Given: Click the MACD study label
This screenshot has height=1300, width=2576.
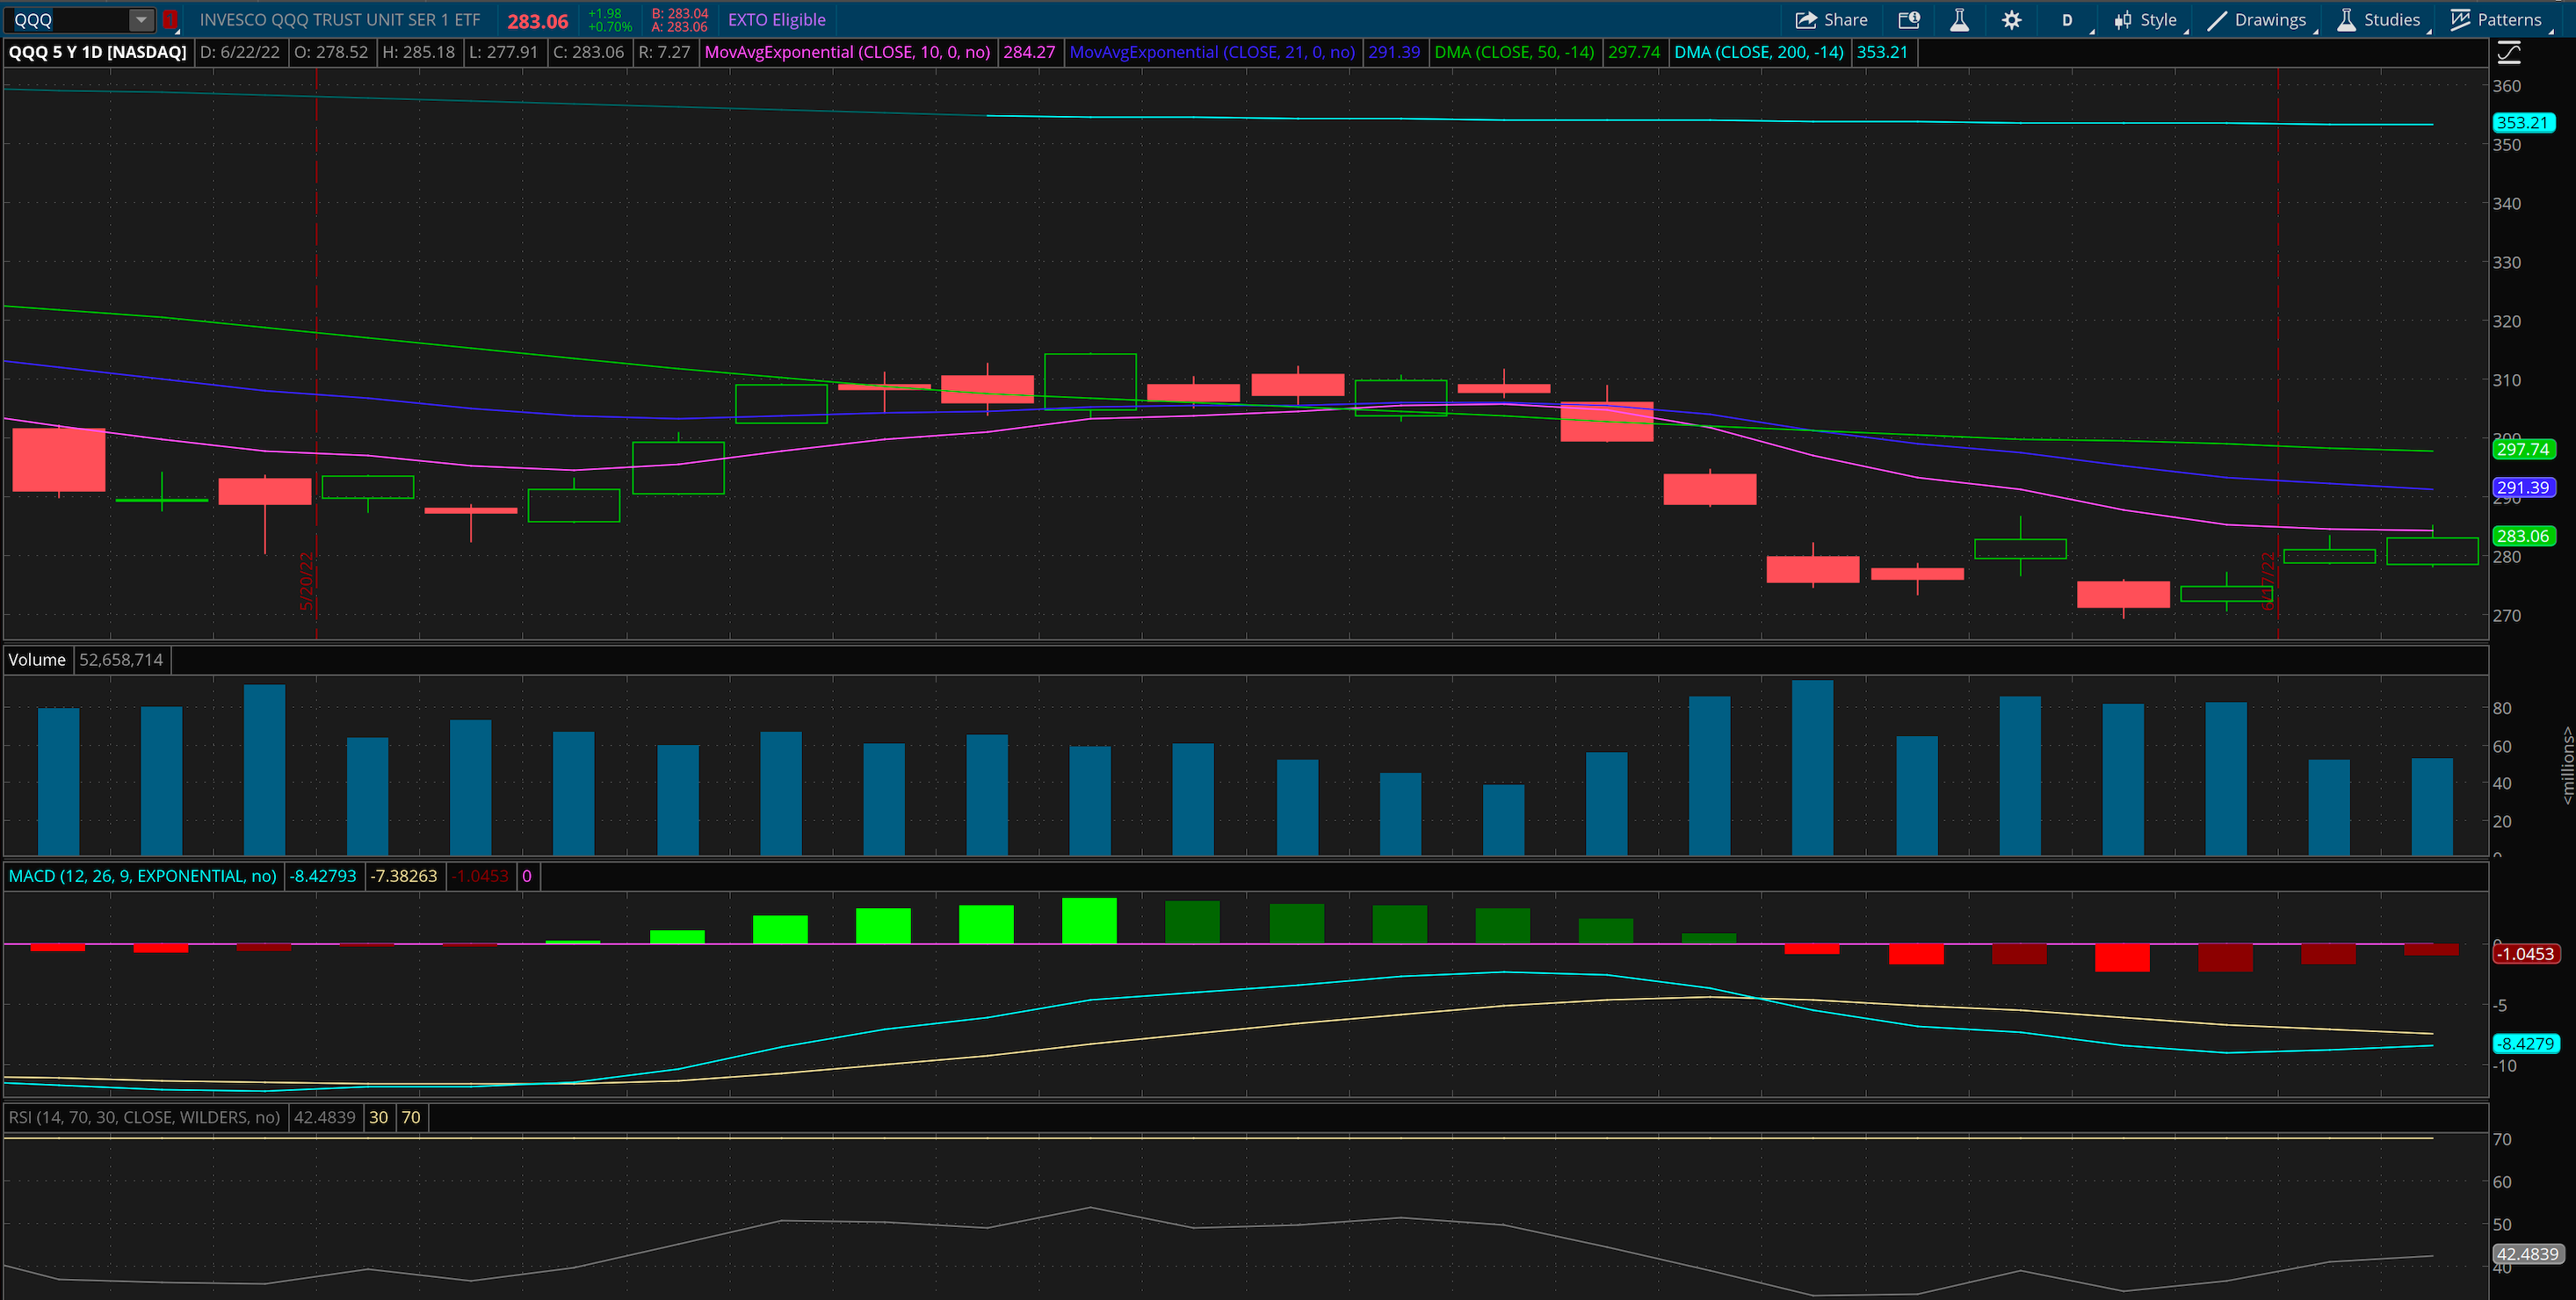Looking at the screenshot, I should tap(142, 876).
